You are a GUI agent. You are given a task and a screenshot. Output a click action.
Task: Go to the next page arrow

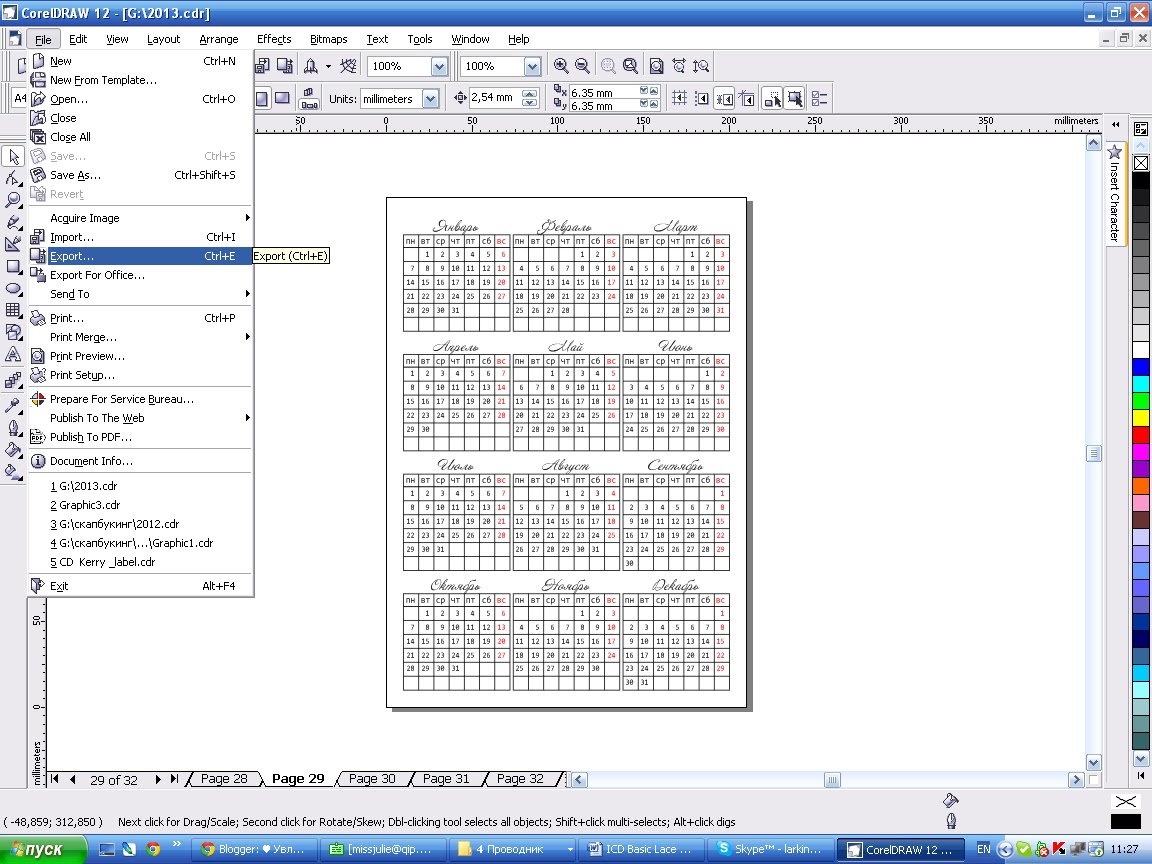[158, 779]
